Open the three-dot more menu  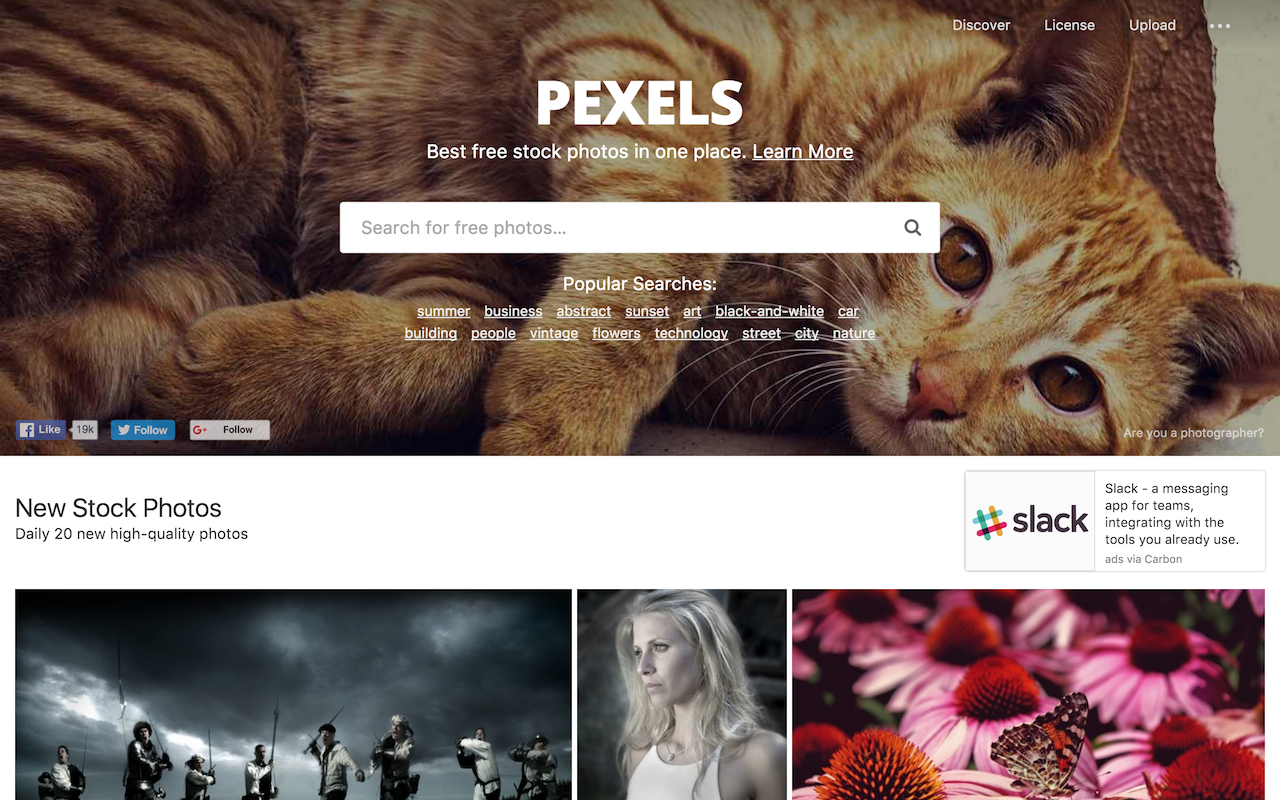pyautogui.click(x=1219, y=26)
